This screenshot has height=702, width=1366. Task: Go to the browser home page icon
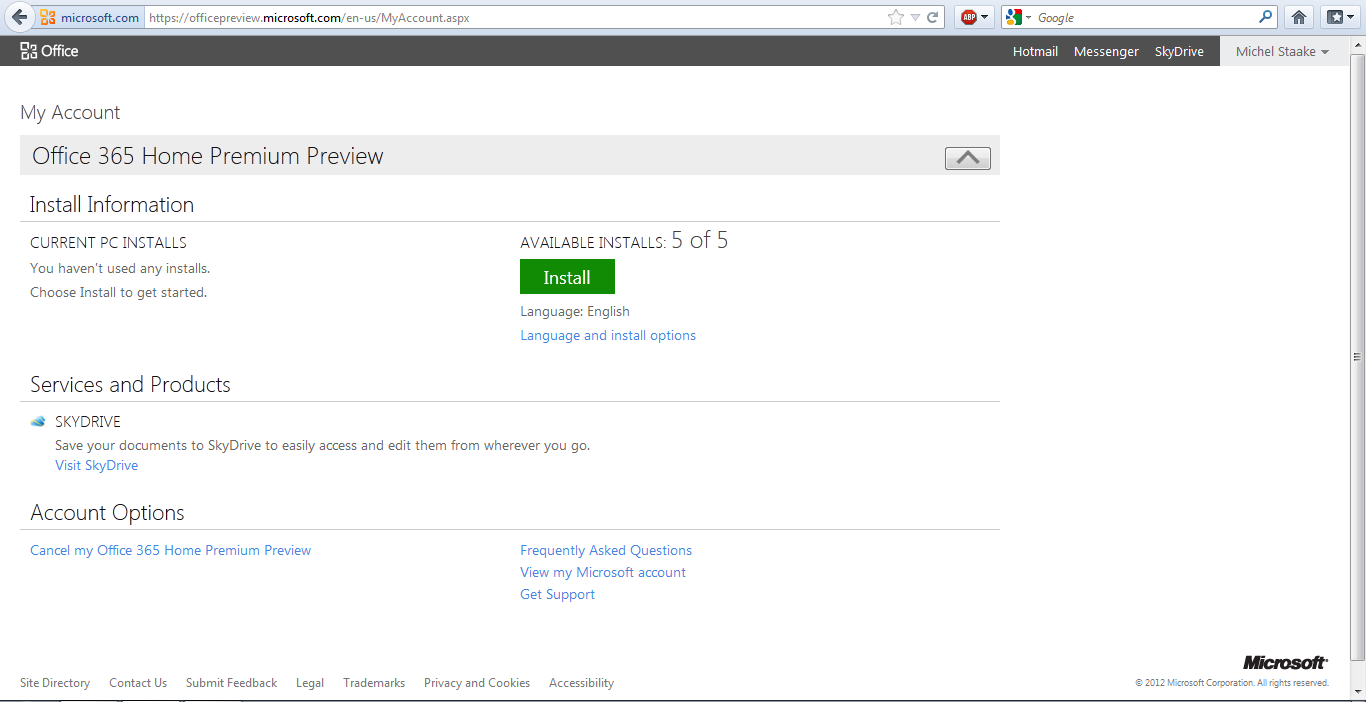1299,17
